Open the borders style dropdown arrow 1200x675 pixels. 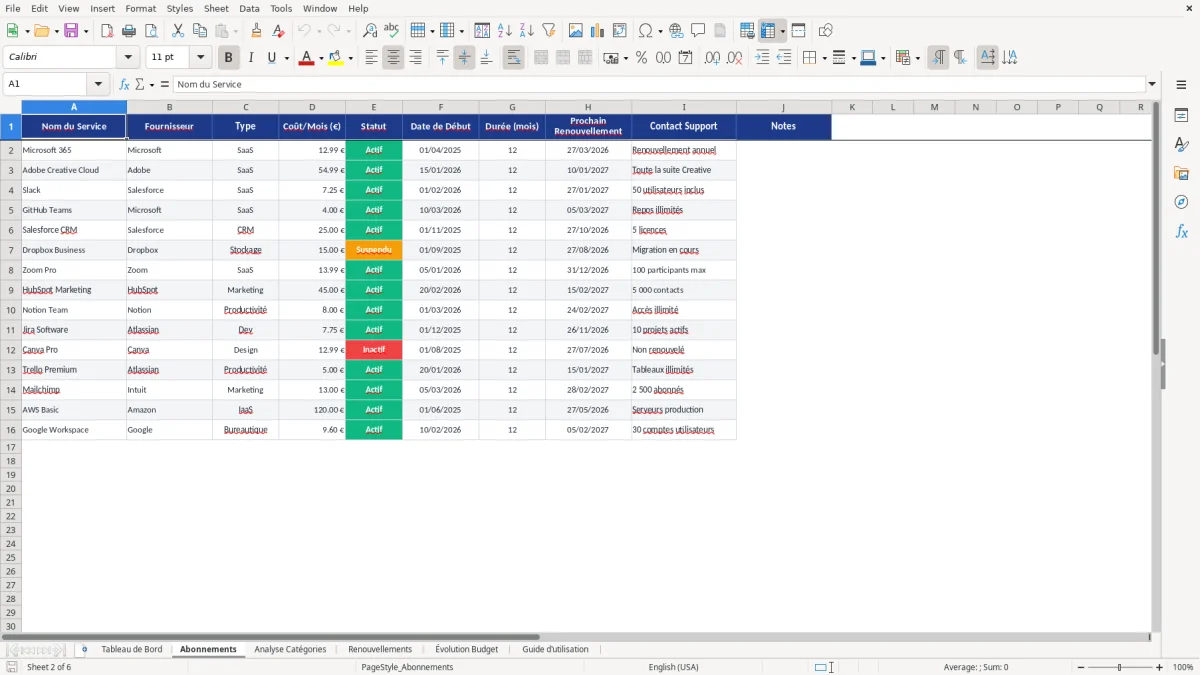pyautogui.click(x=853, y=58)
